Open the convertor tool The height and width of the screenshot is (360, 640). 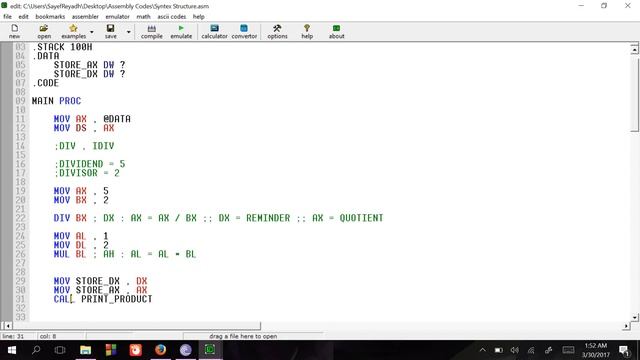(x=244, y=31)
